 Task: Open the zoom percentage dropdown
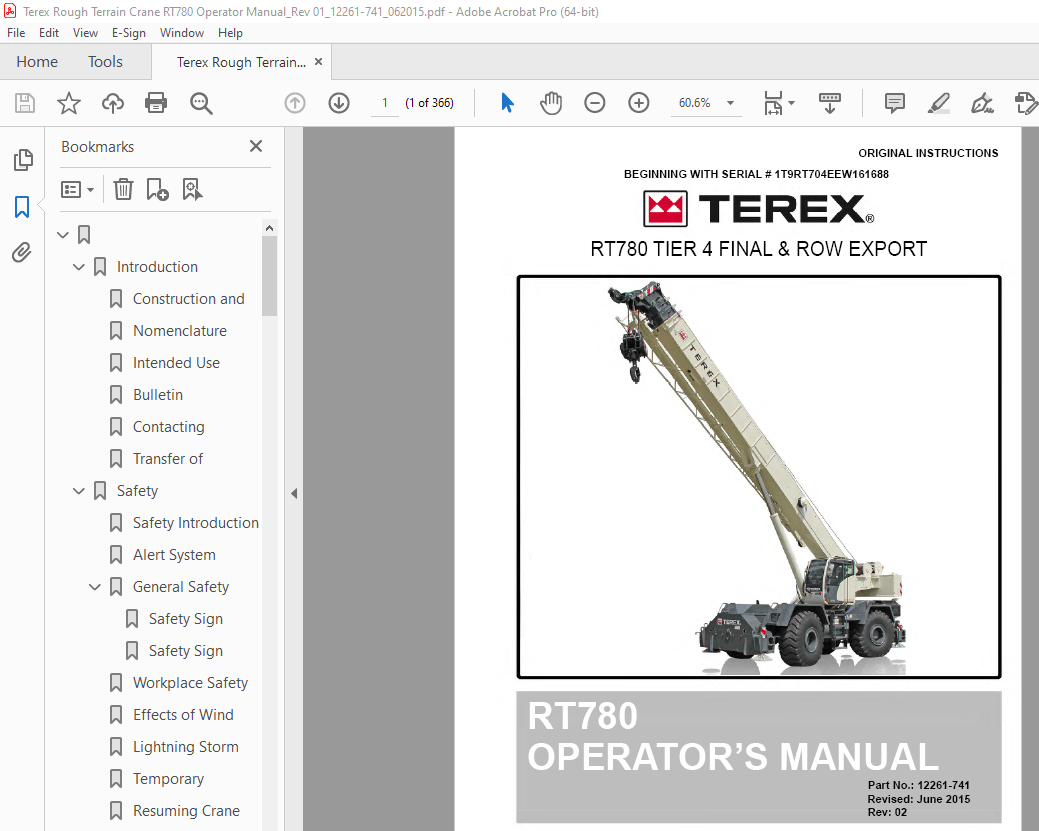(730, 103)
